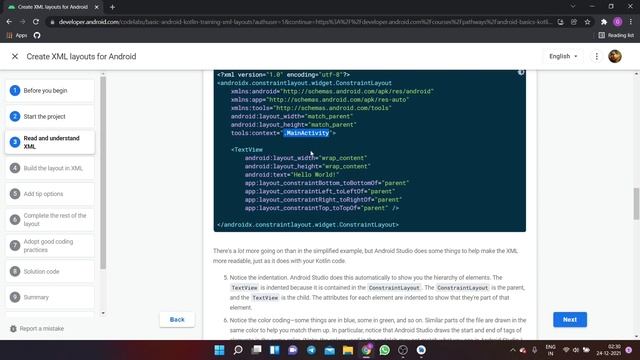Open Task View on the taskbar
The width and height of the screenshot is (640, 360).
click(x=256, y=350)
